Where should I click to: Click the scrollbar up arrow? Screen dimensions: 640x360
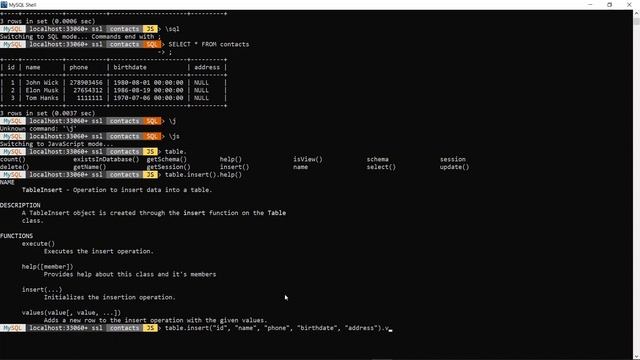(636, 13)
